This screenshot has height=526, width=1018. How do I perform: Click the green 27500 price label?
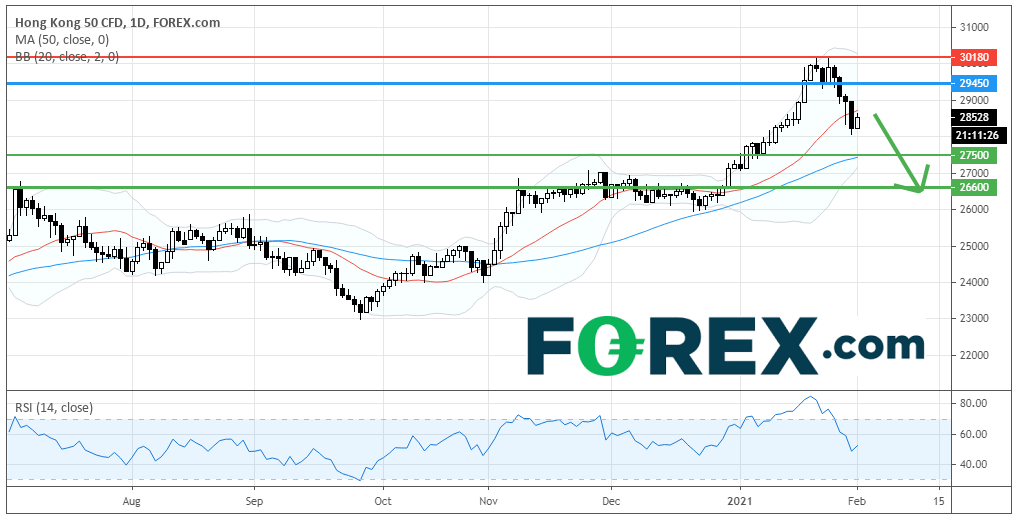[x=973, y=155]
